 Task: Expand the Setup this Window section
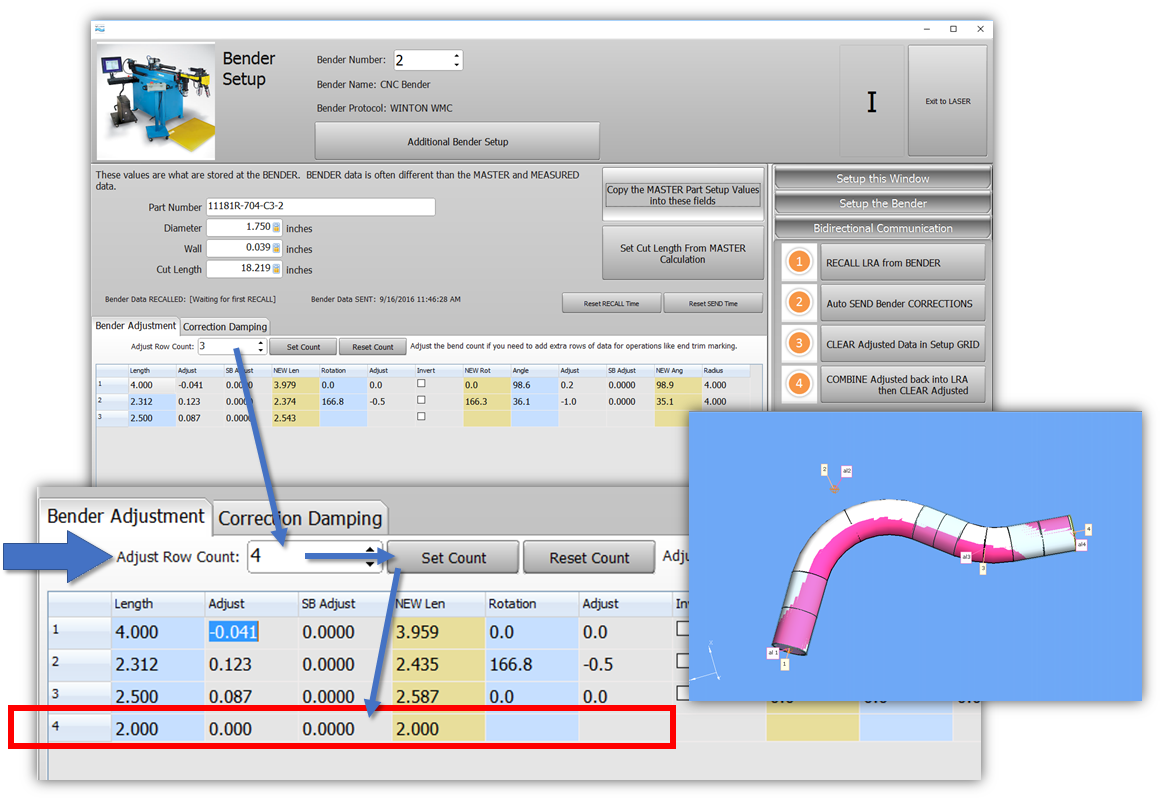tap(883, 179)
